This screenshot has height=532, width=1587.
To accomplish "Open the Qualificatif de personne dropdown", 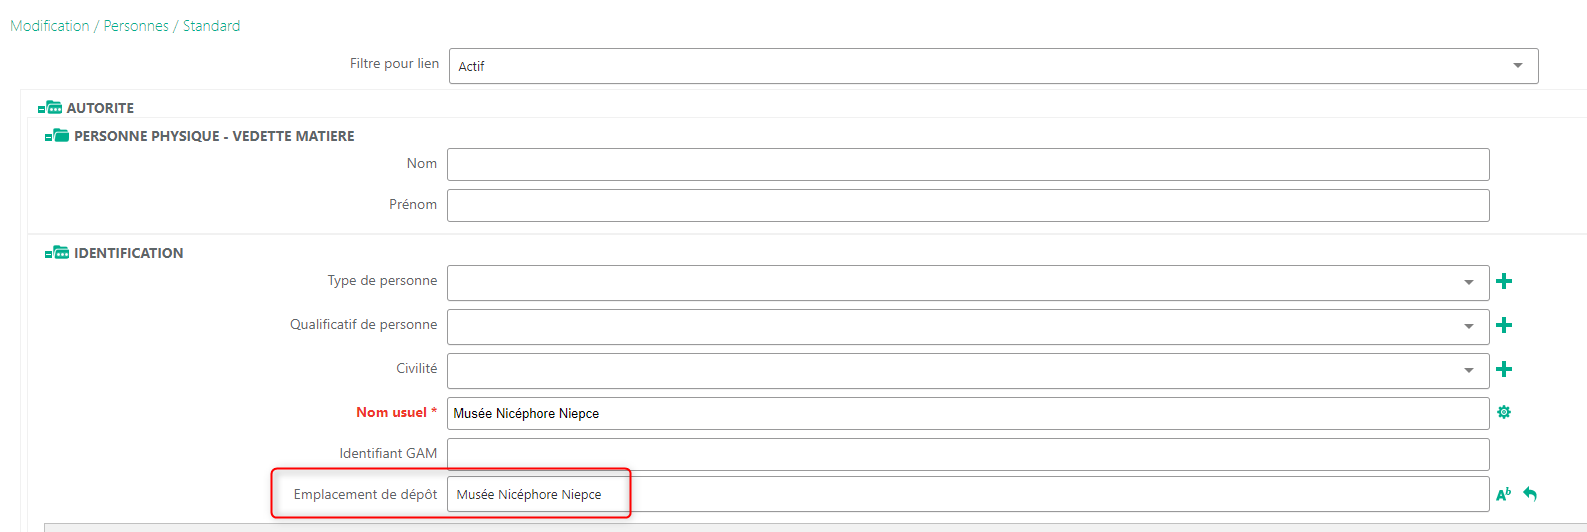I will [1468, 327].
